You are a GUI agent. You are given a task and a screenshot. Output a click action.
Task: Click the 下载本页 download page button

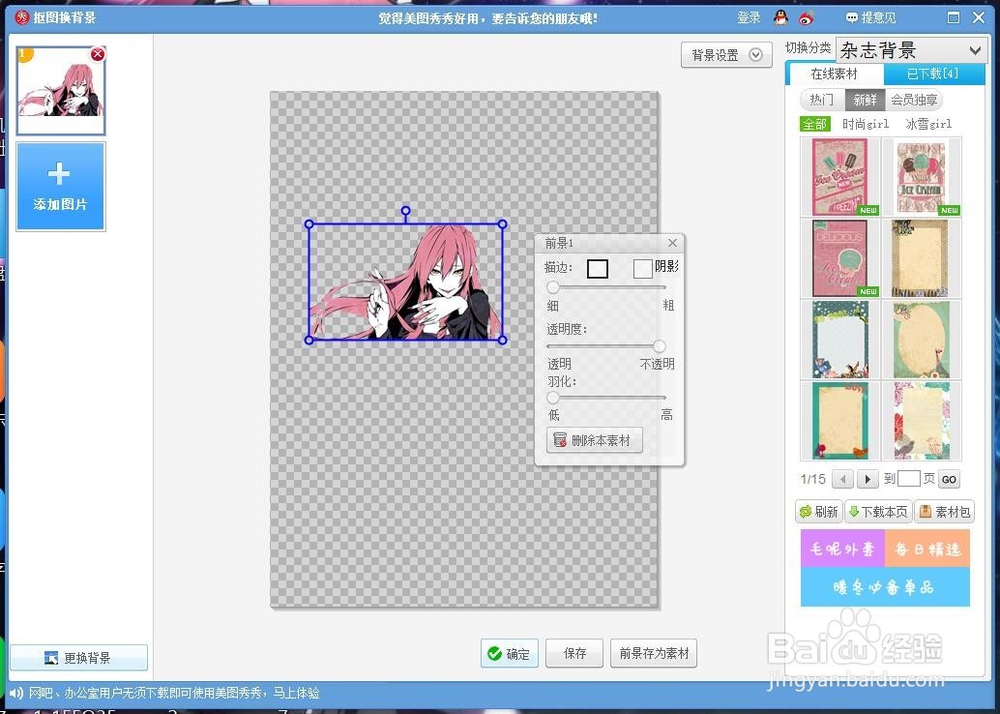878,512
